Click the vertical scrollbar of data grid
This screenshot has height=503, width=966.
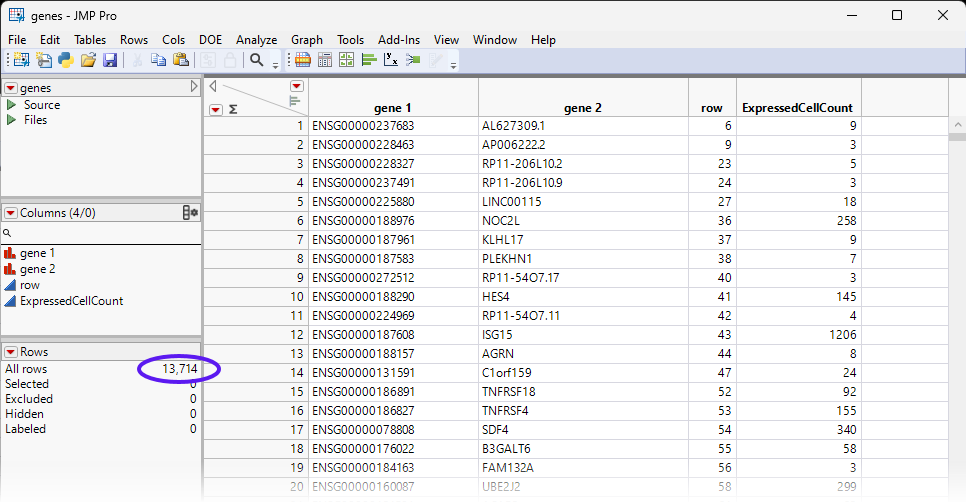tap(956, 300)
